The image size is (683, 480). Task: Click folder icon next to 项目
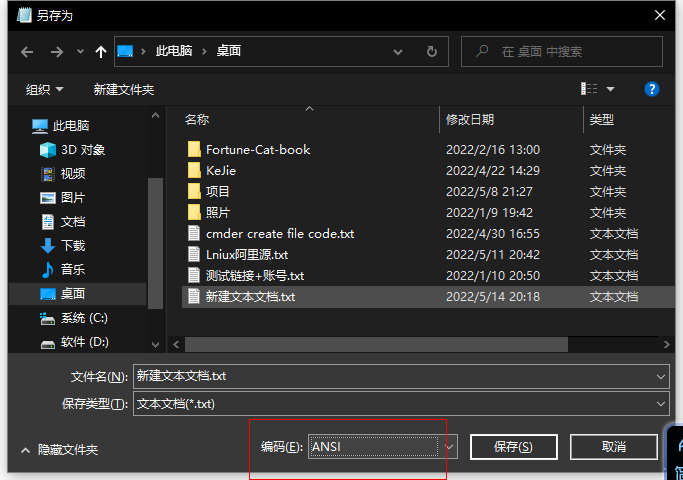pyautogui.click(x=194, y=191)
